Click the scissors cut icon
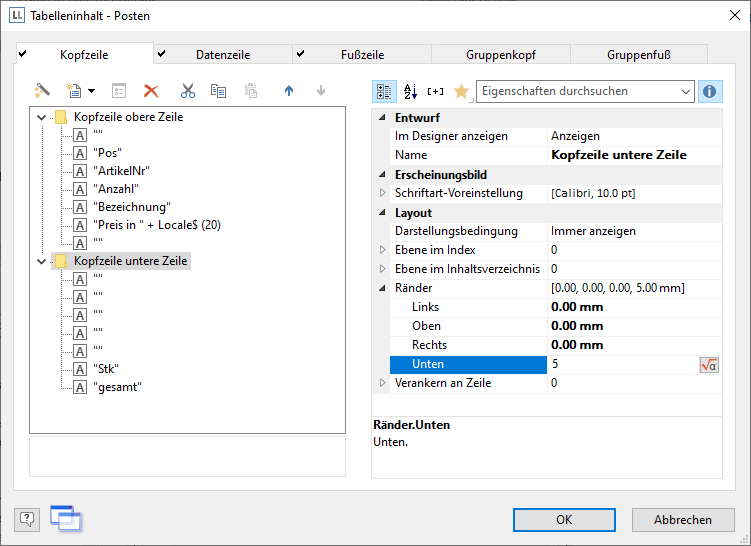The width and height of the screenshot is (751, 546). pyautogui.click(x=187, y=91)
